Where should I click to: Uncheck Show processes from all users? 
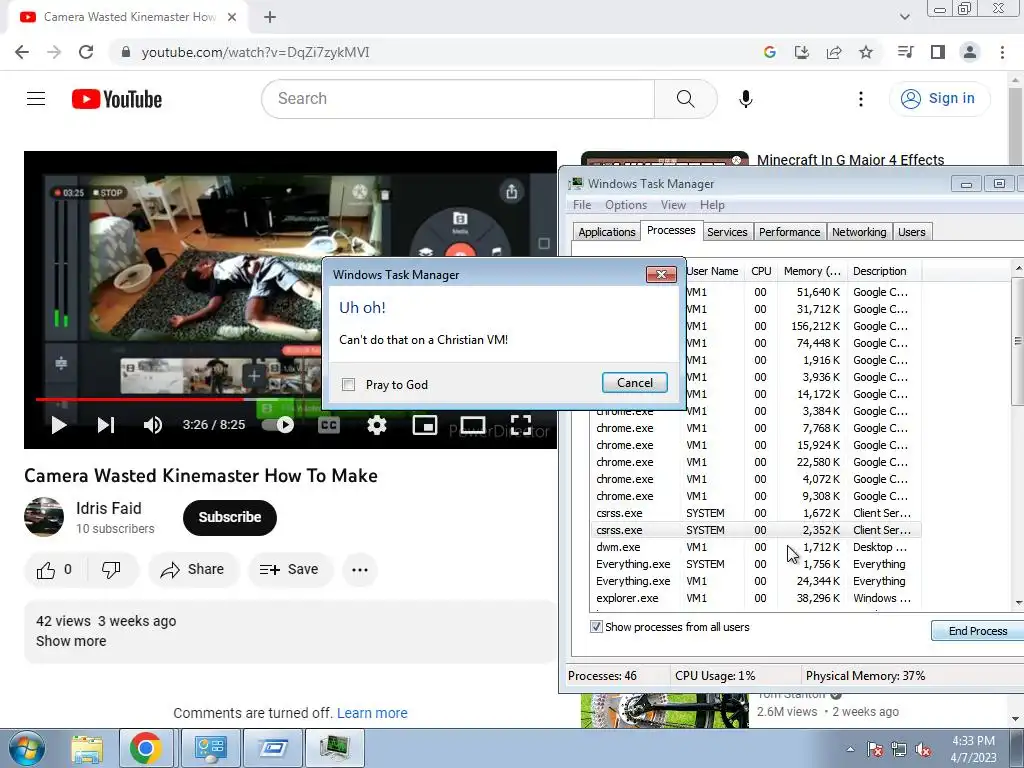596,627
